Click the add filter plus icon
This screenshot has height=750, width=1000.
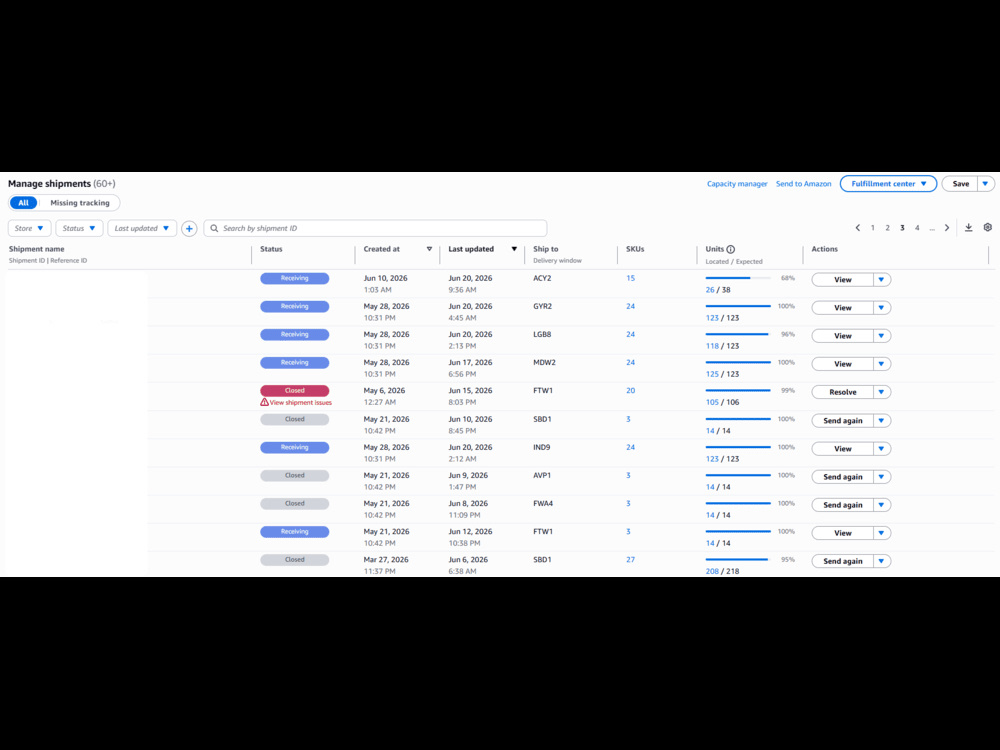click(189, 228)
